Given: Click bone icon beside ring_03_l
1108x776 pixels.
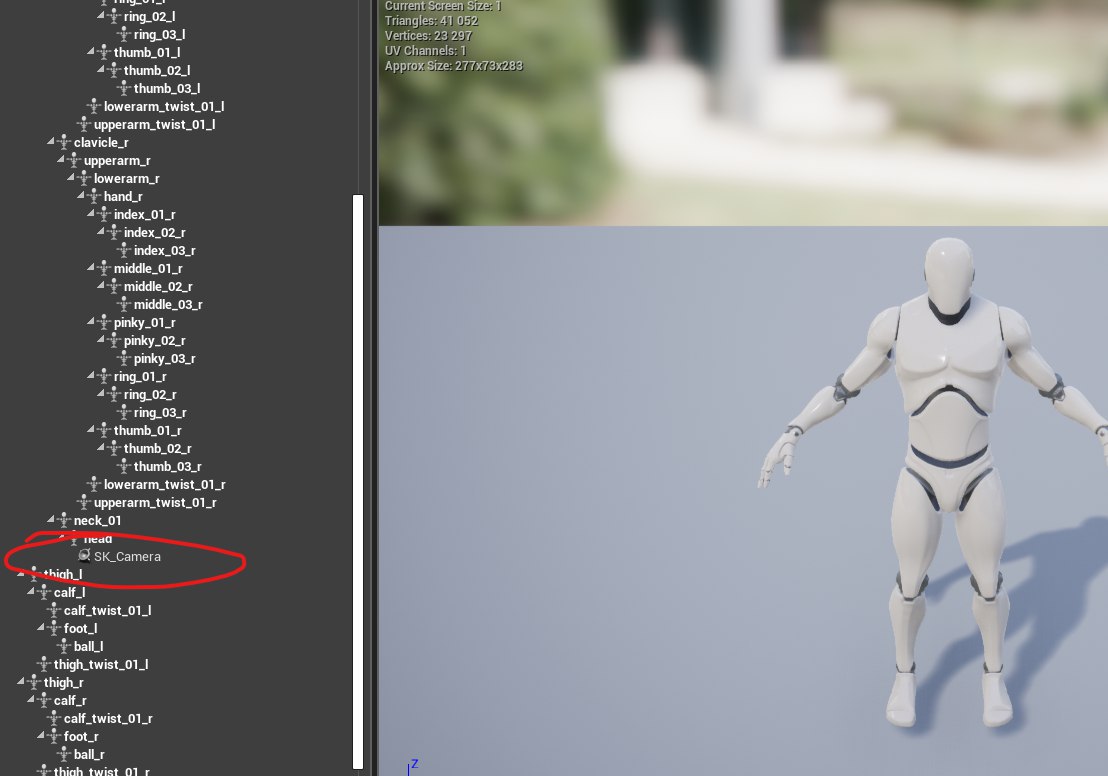Looking at the screenshot, I should pos(124,34).
